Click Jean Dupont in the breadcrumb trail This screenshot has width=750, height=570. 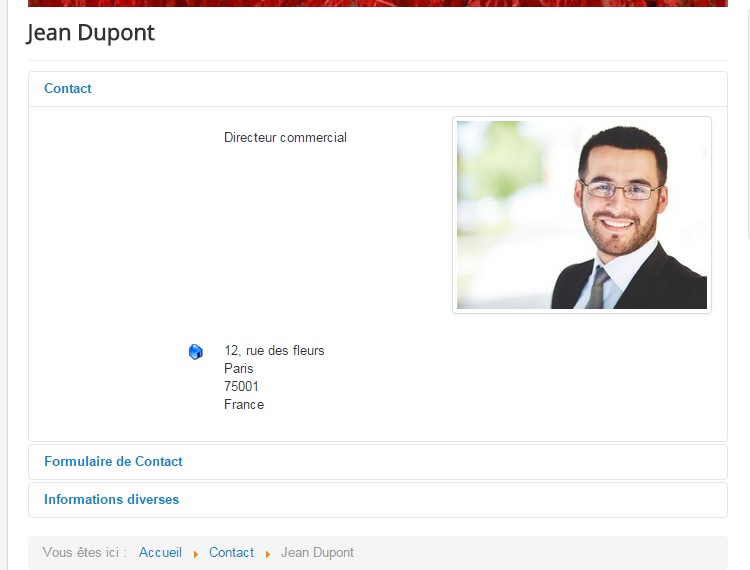[317, 552]
